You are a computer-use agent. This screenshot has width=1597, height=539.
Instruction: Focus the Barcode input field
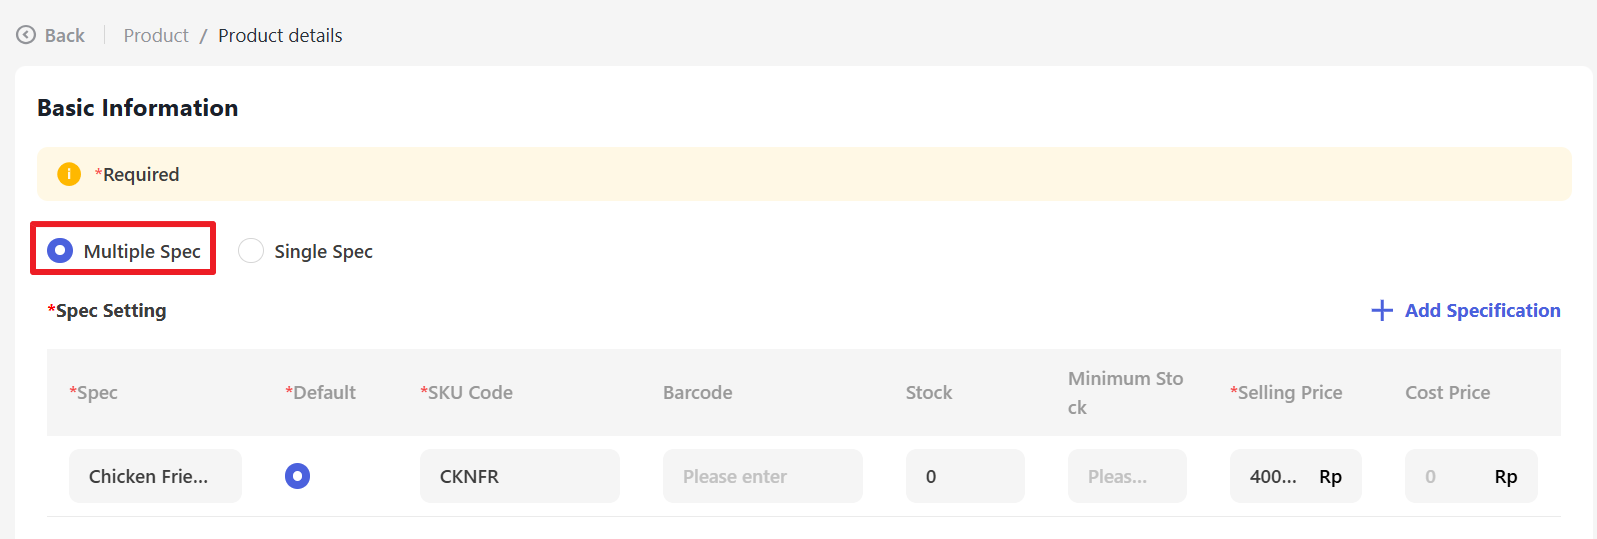pos(762,476)
